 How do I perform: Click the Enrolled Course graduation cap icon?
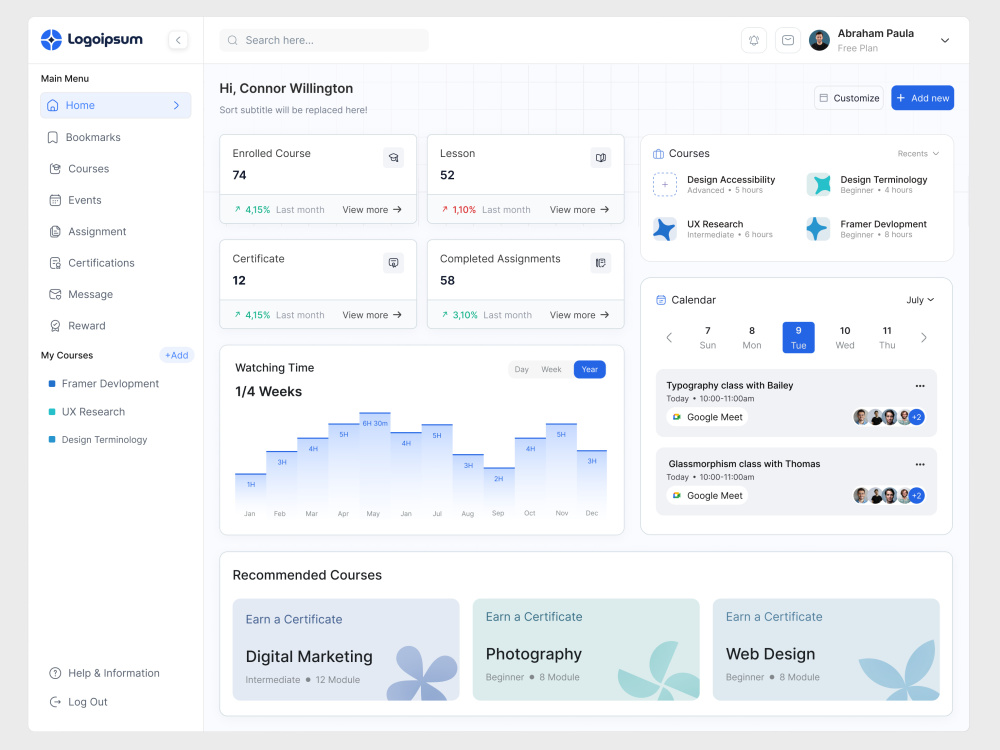point(393,158)
